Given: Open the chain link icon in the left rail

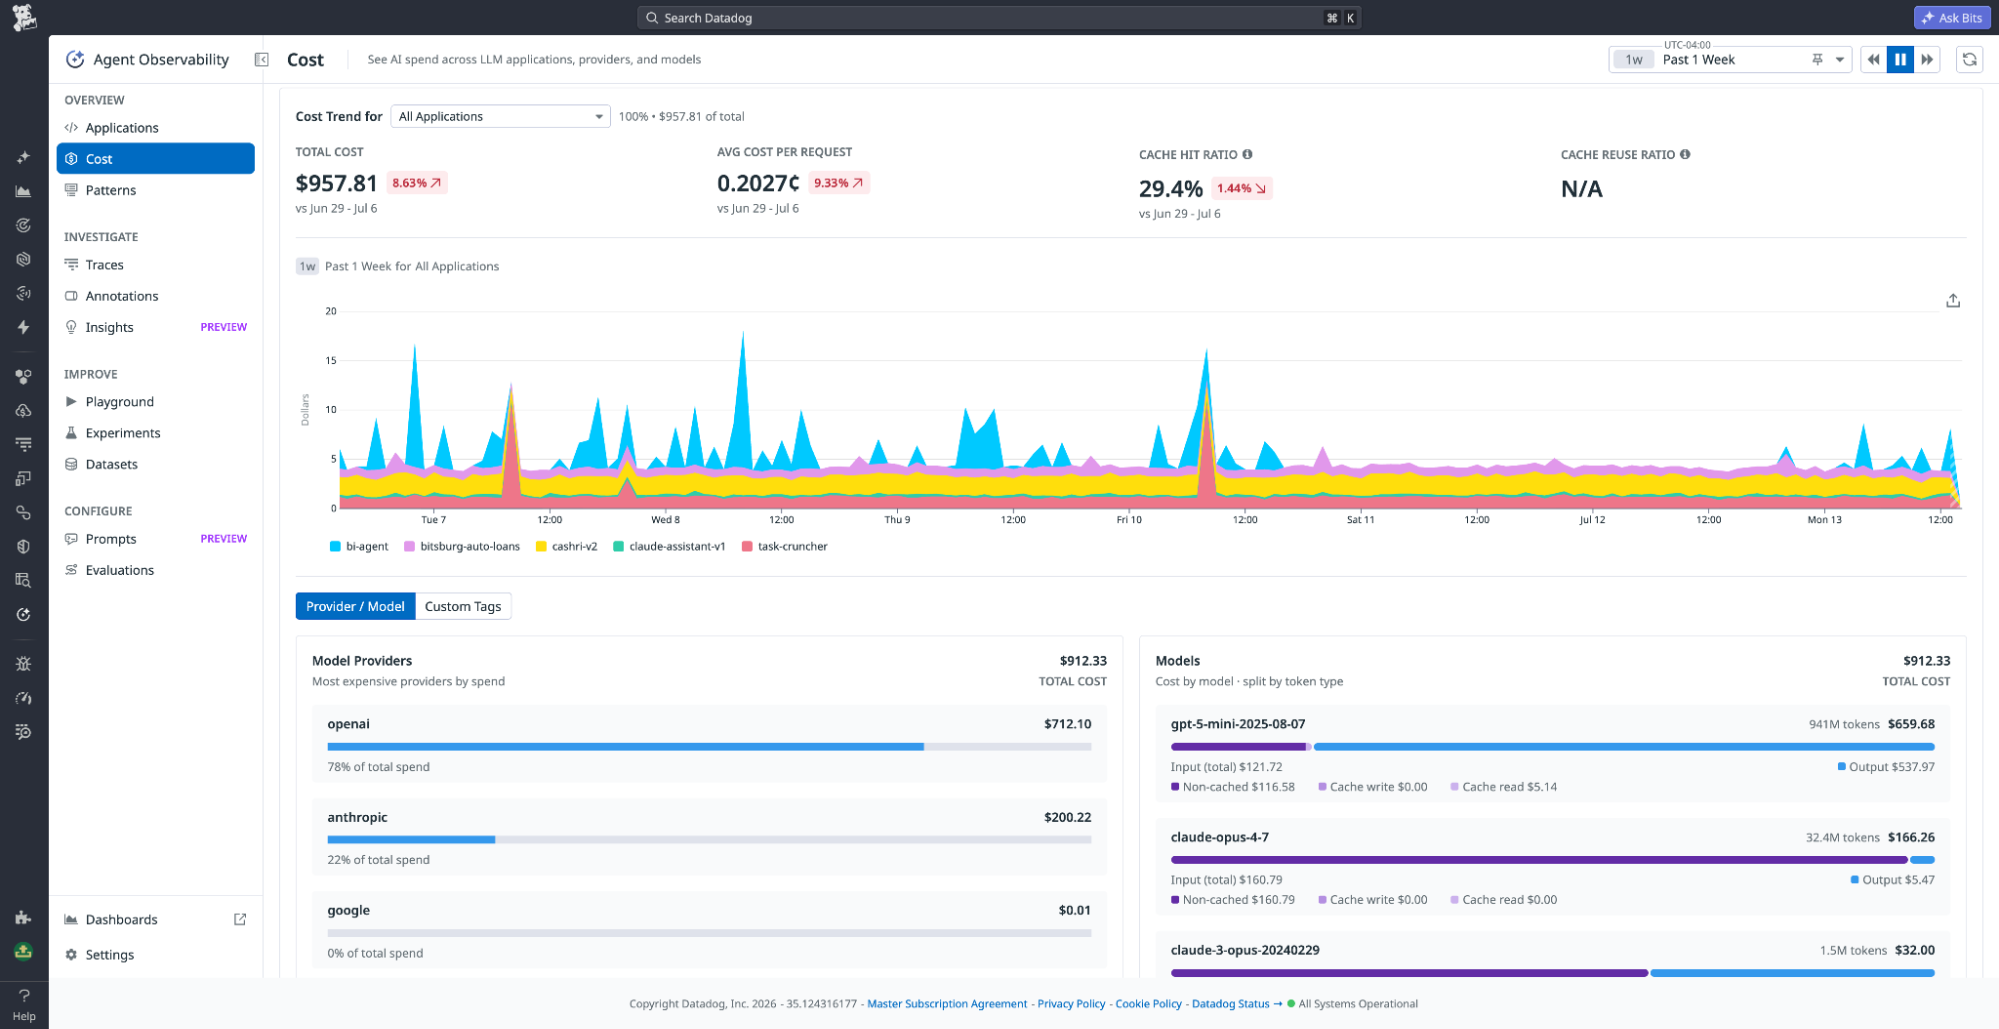Looking at the screenshot, I should click(x=24, y=512).
